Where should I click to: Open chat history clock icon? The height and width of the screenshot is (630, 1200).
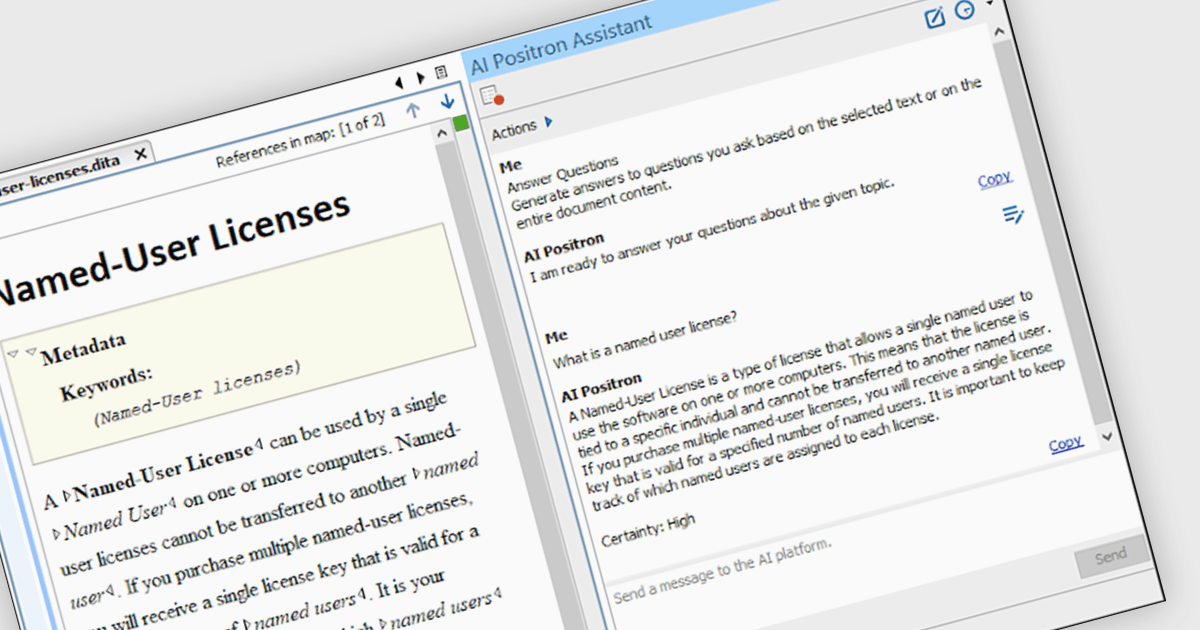pos(964,10)
